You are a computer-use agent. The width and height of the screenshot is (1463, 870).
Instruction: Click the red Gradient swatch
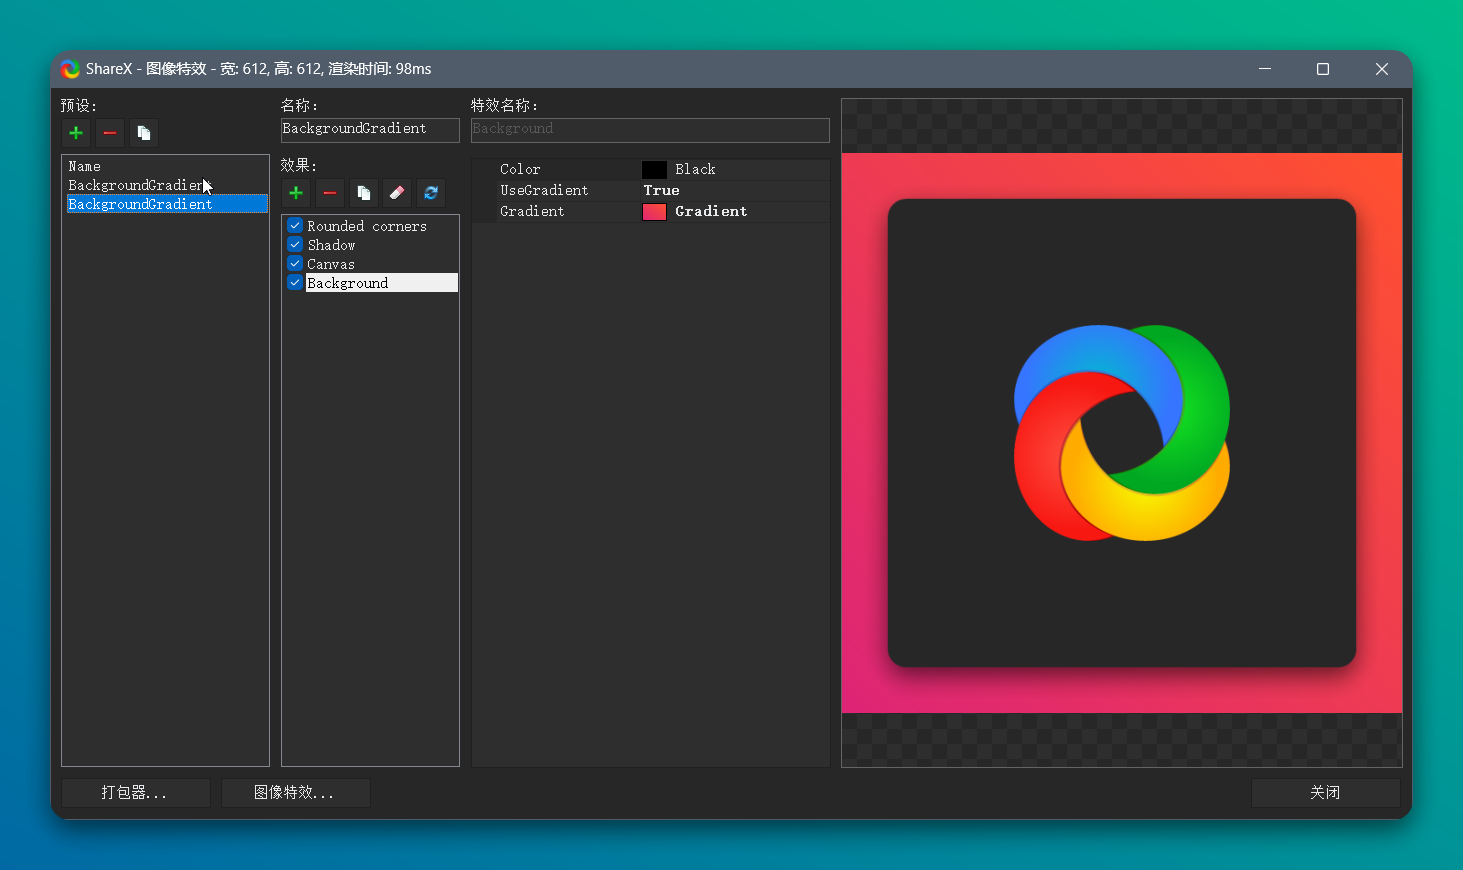pos(654,212)
